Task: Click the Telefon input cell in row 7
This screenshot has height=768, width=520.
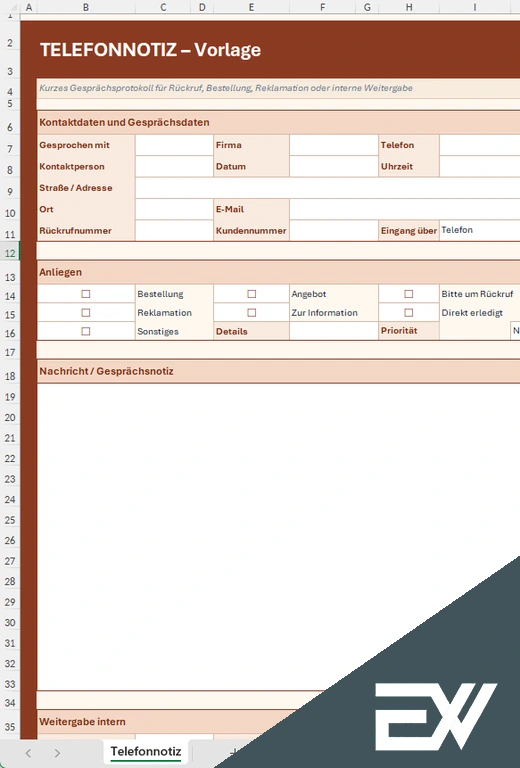Action: coord(479,145)
